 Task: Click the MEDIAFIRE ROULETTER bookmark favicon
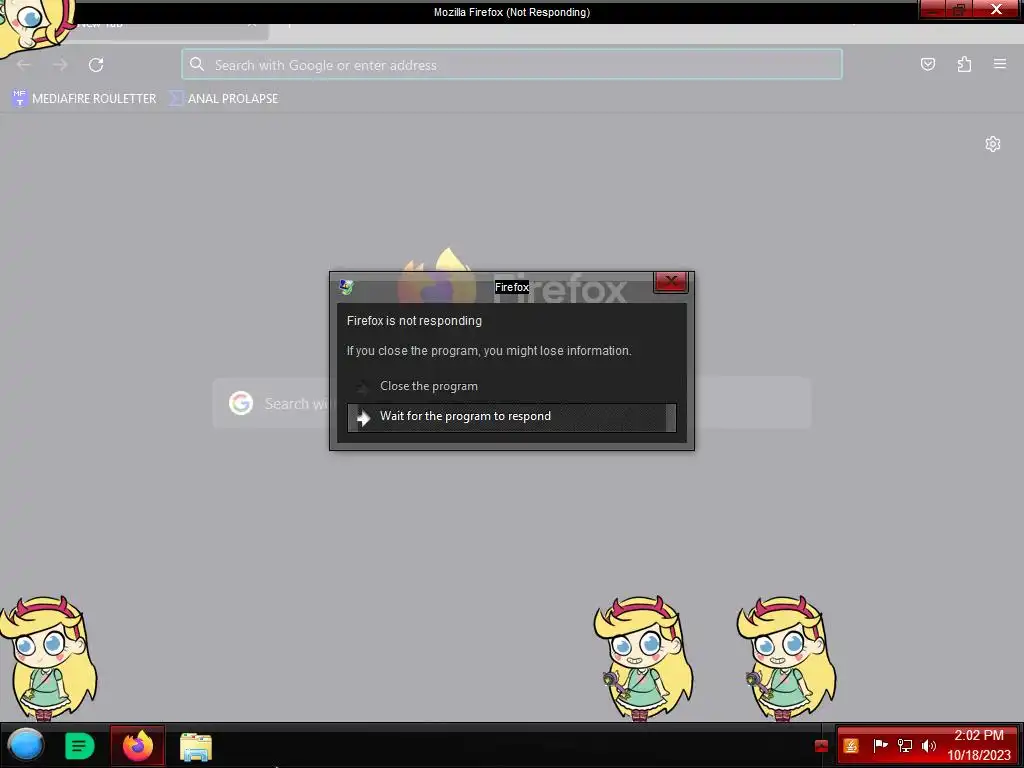(x=20, y=98)
